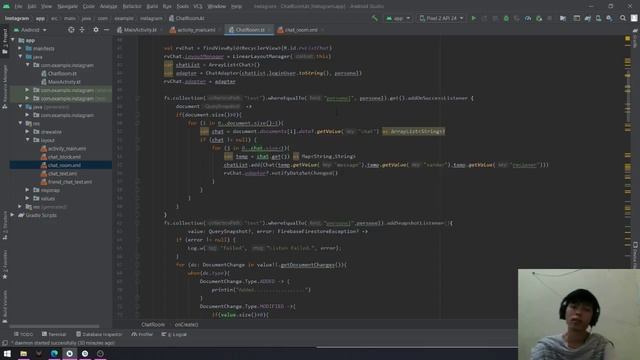The width and height of the screenshot is (640, 360).
Task: Select chat_block.xml in the layout folder
Action: (64, 157)
